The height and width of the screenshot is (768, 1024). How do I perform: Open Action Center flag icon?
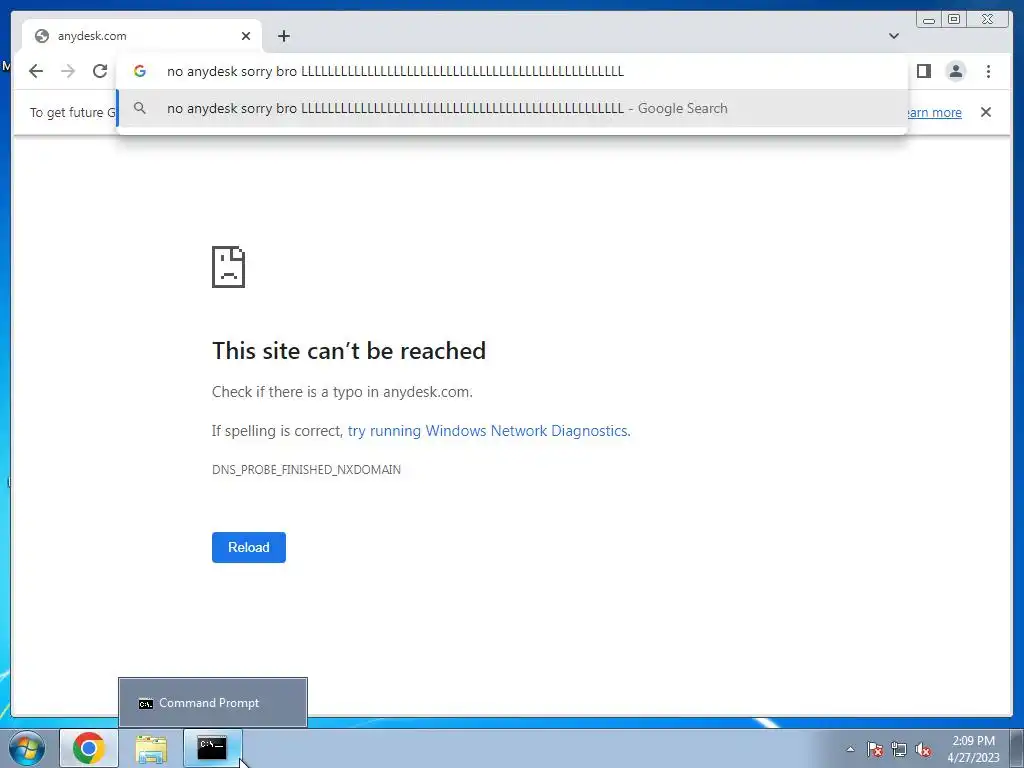coord(875,749)
